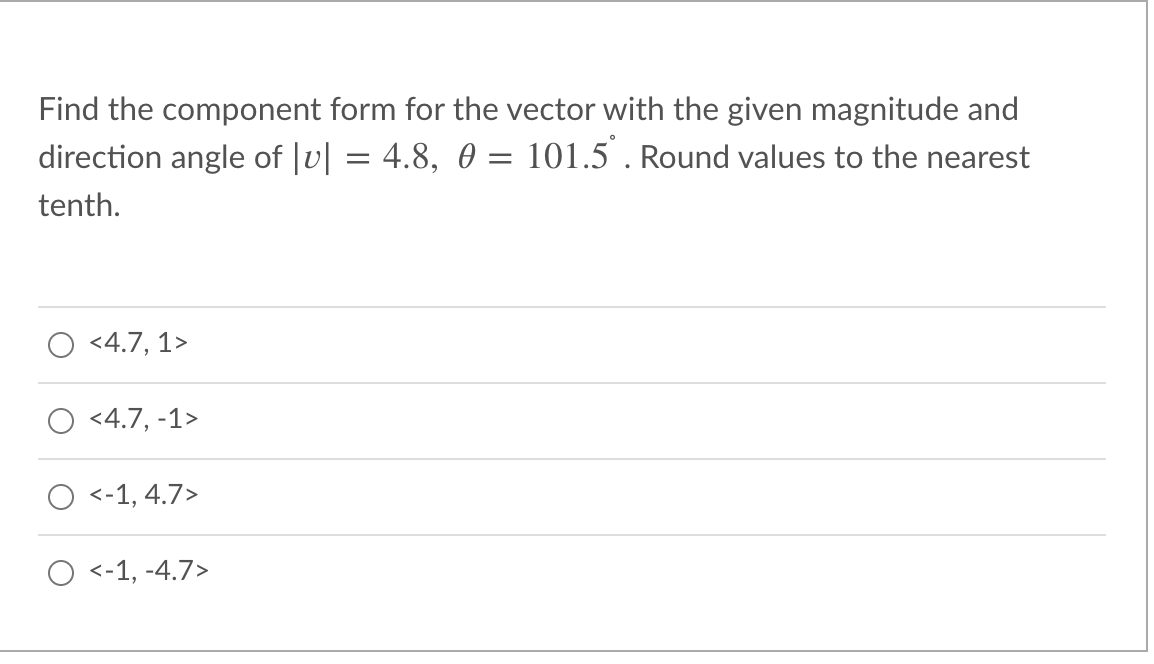This screenshot has height=664, width=1154.
Task: Click the answer label <-1, 4.7>
Action: tap(143, 496)
